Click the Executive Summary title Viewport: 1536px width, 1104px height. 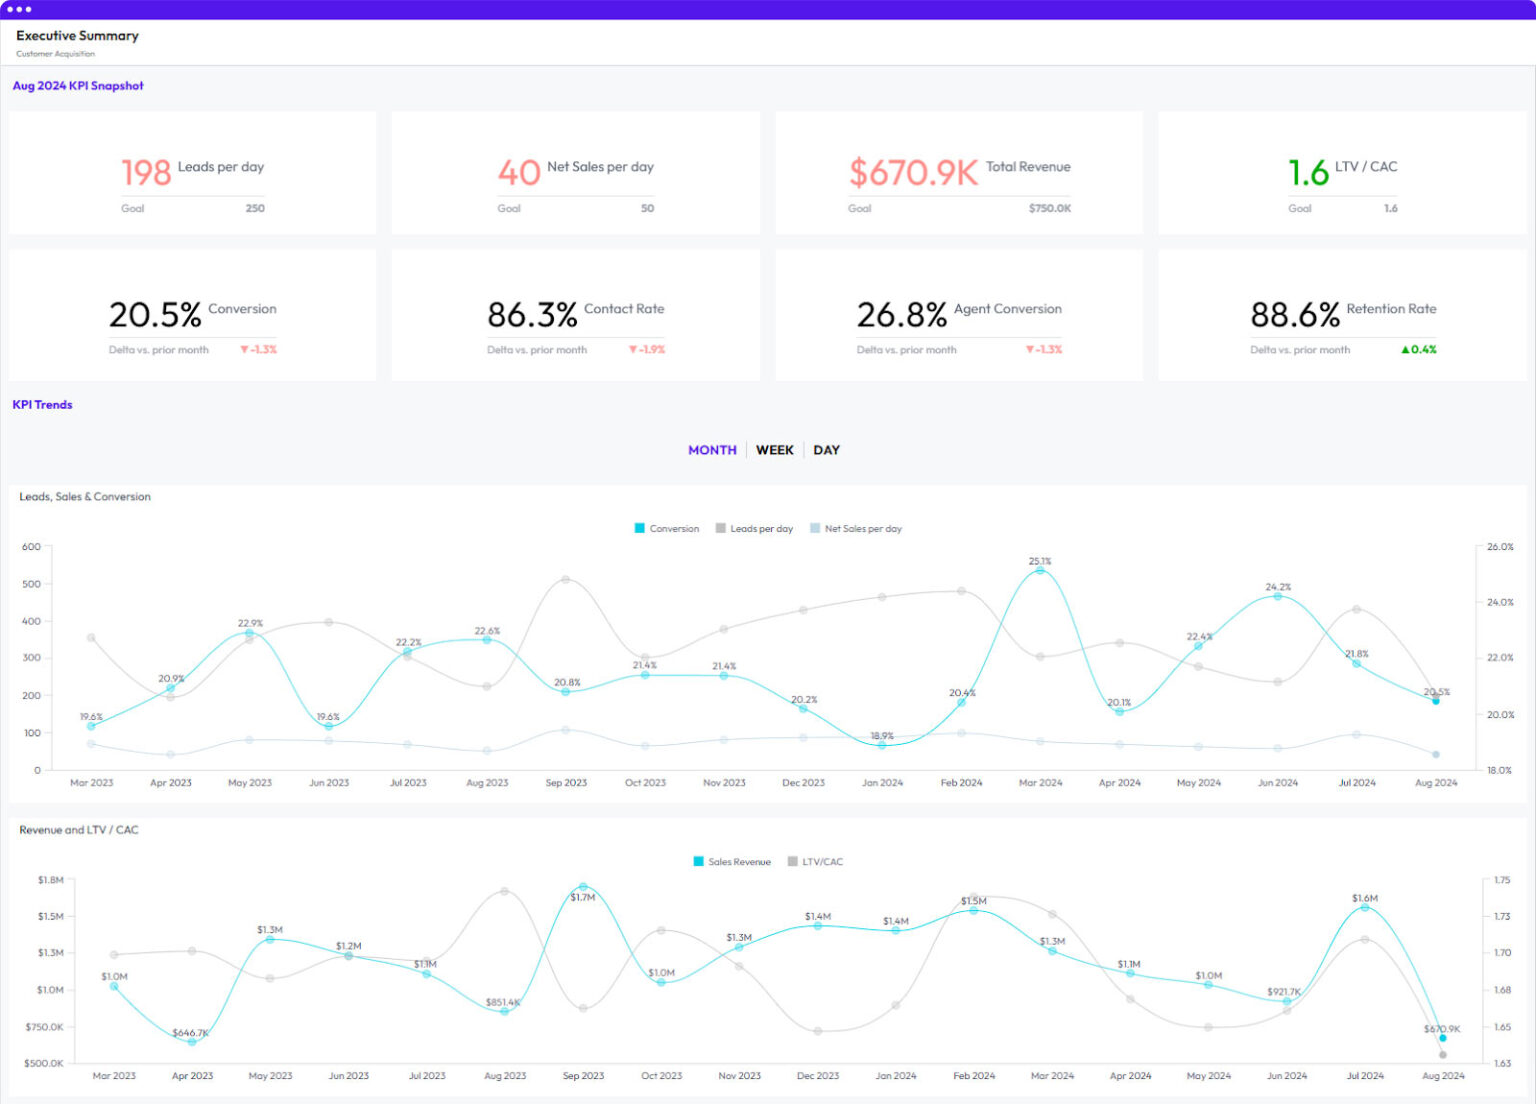[x=77, y=36]
